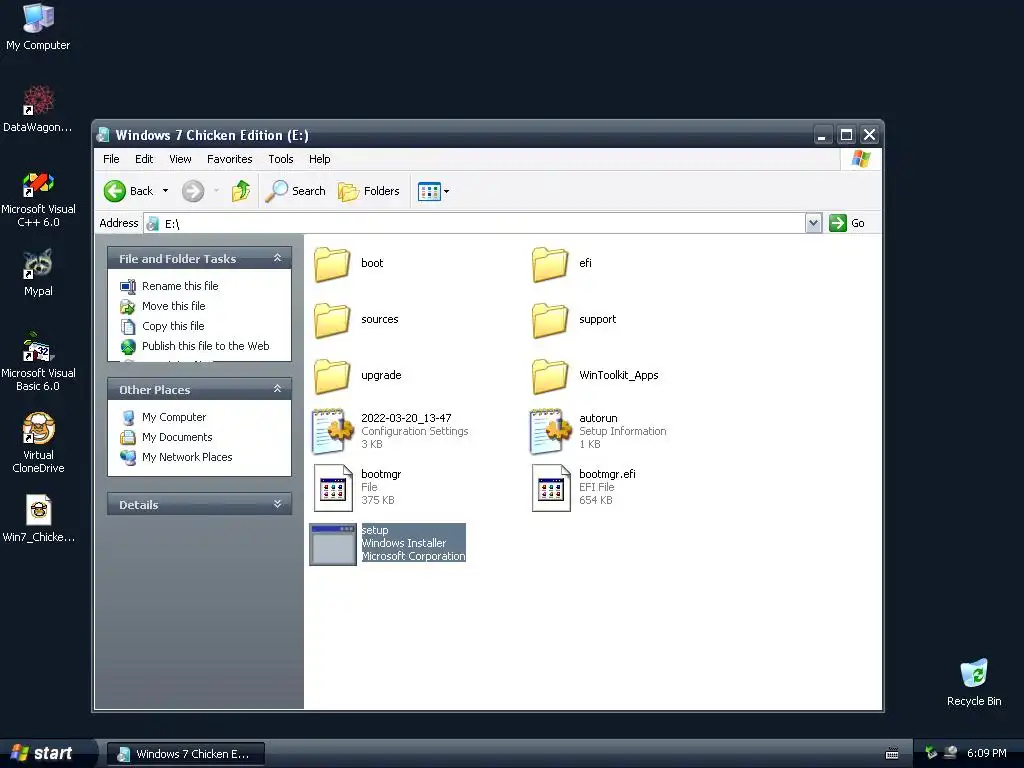This screenshot has width=1024, height=768.
Task: Open the Views button menu
Action: point(434,191)
